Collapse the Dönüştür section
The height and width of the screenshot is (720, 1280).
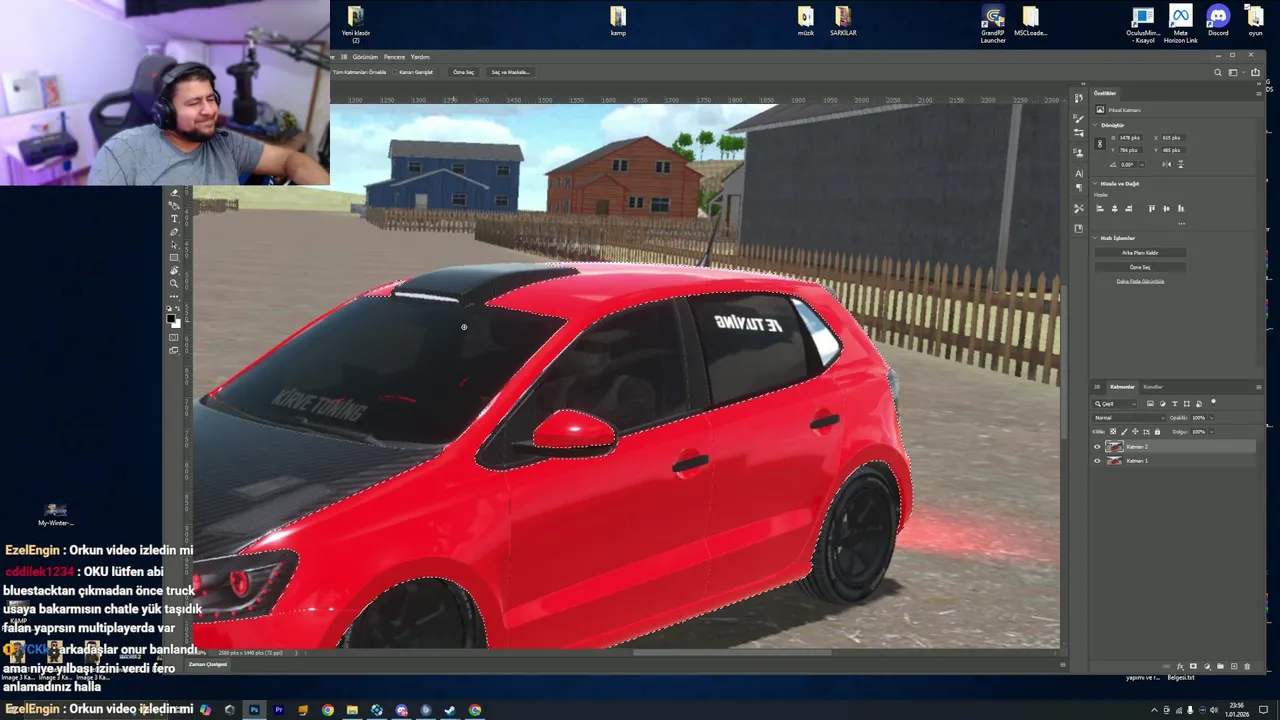pyautogui.click(x=1095, y=125)
